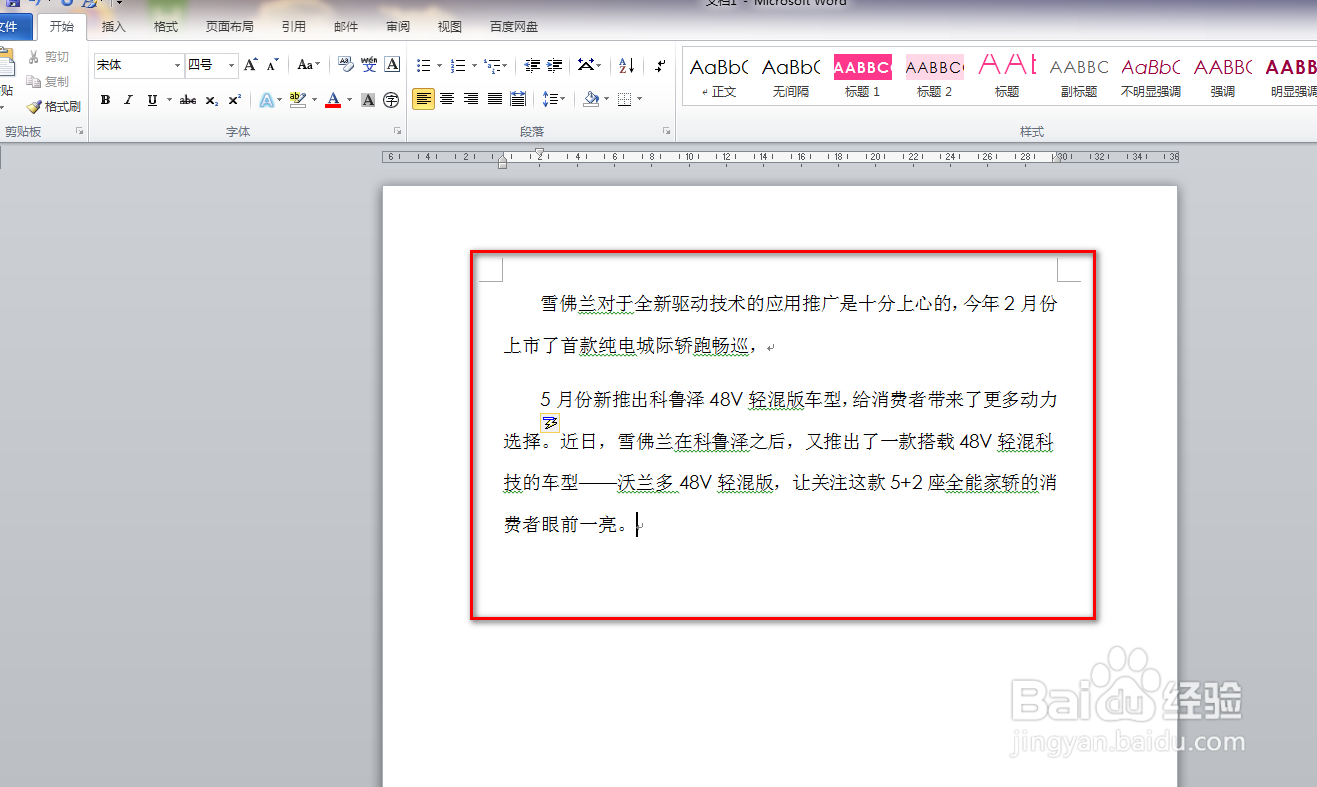Switch to the 页面布局 (Page Layout) tab
The width and height of the screenshot is (1317, 787).
click(x=230, y=27)
